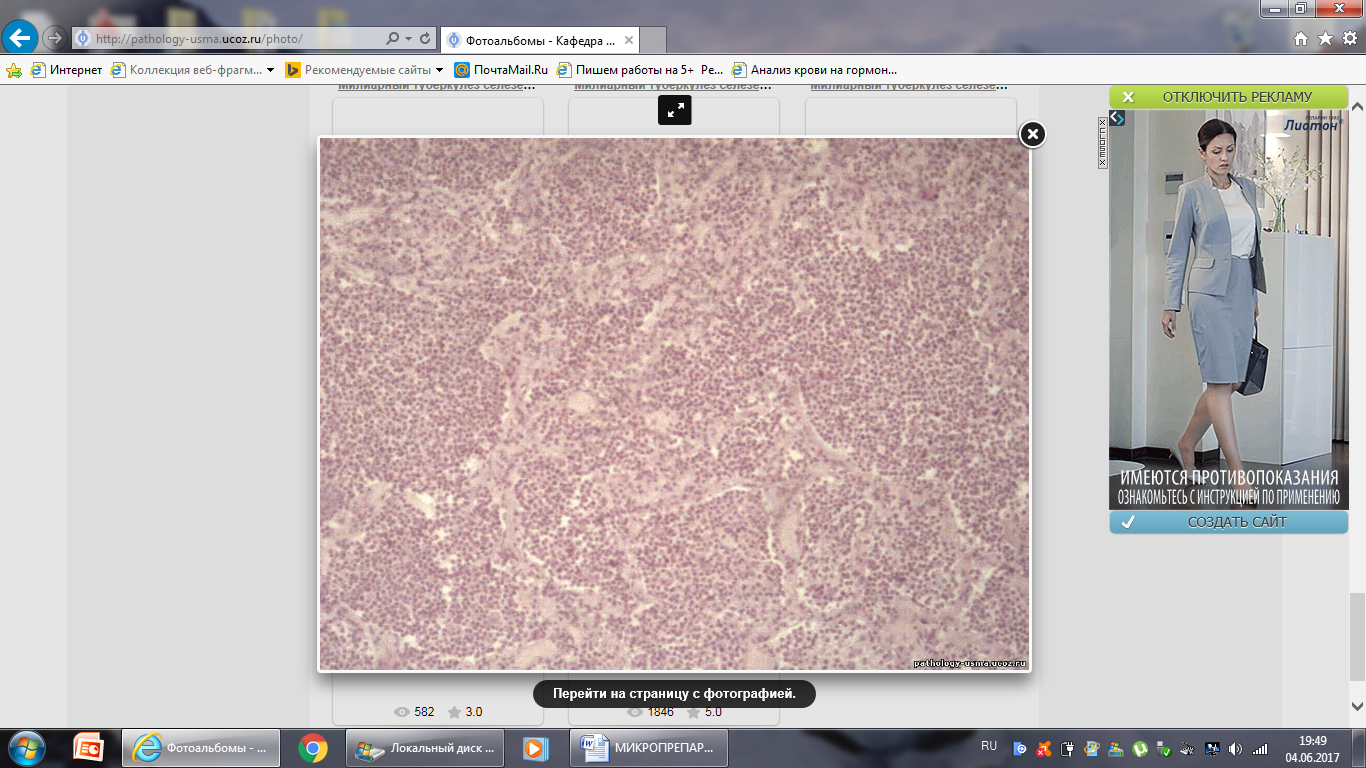The height and width of the screenshot is (768, 1366).
Task: Click the 3.0 star rating
Action: tap(465, 712)
